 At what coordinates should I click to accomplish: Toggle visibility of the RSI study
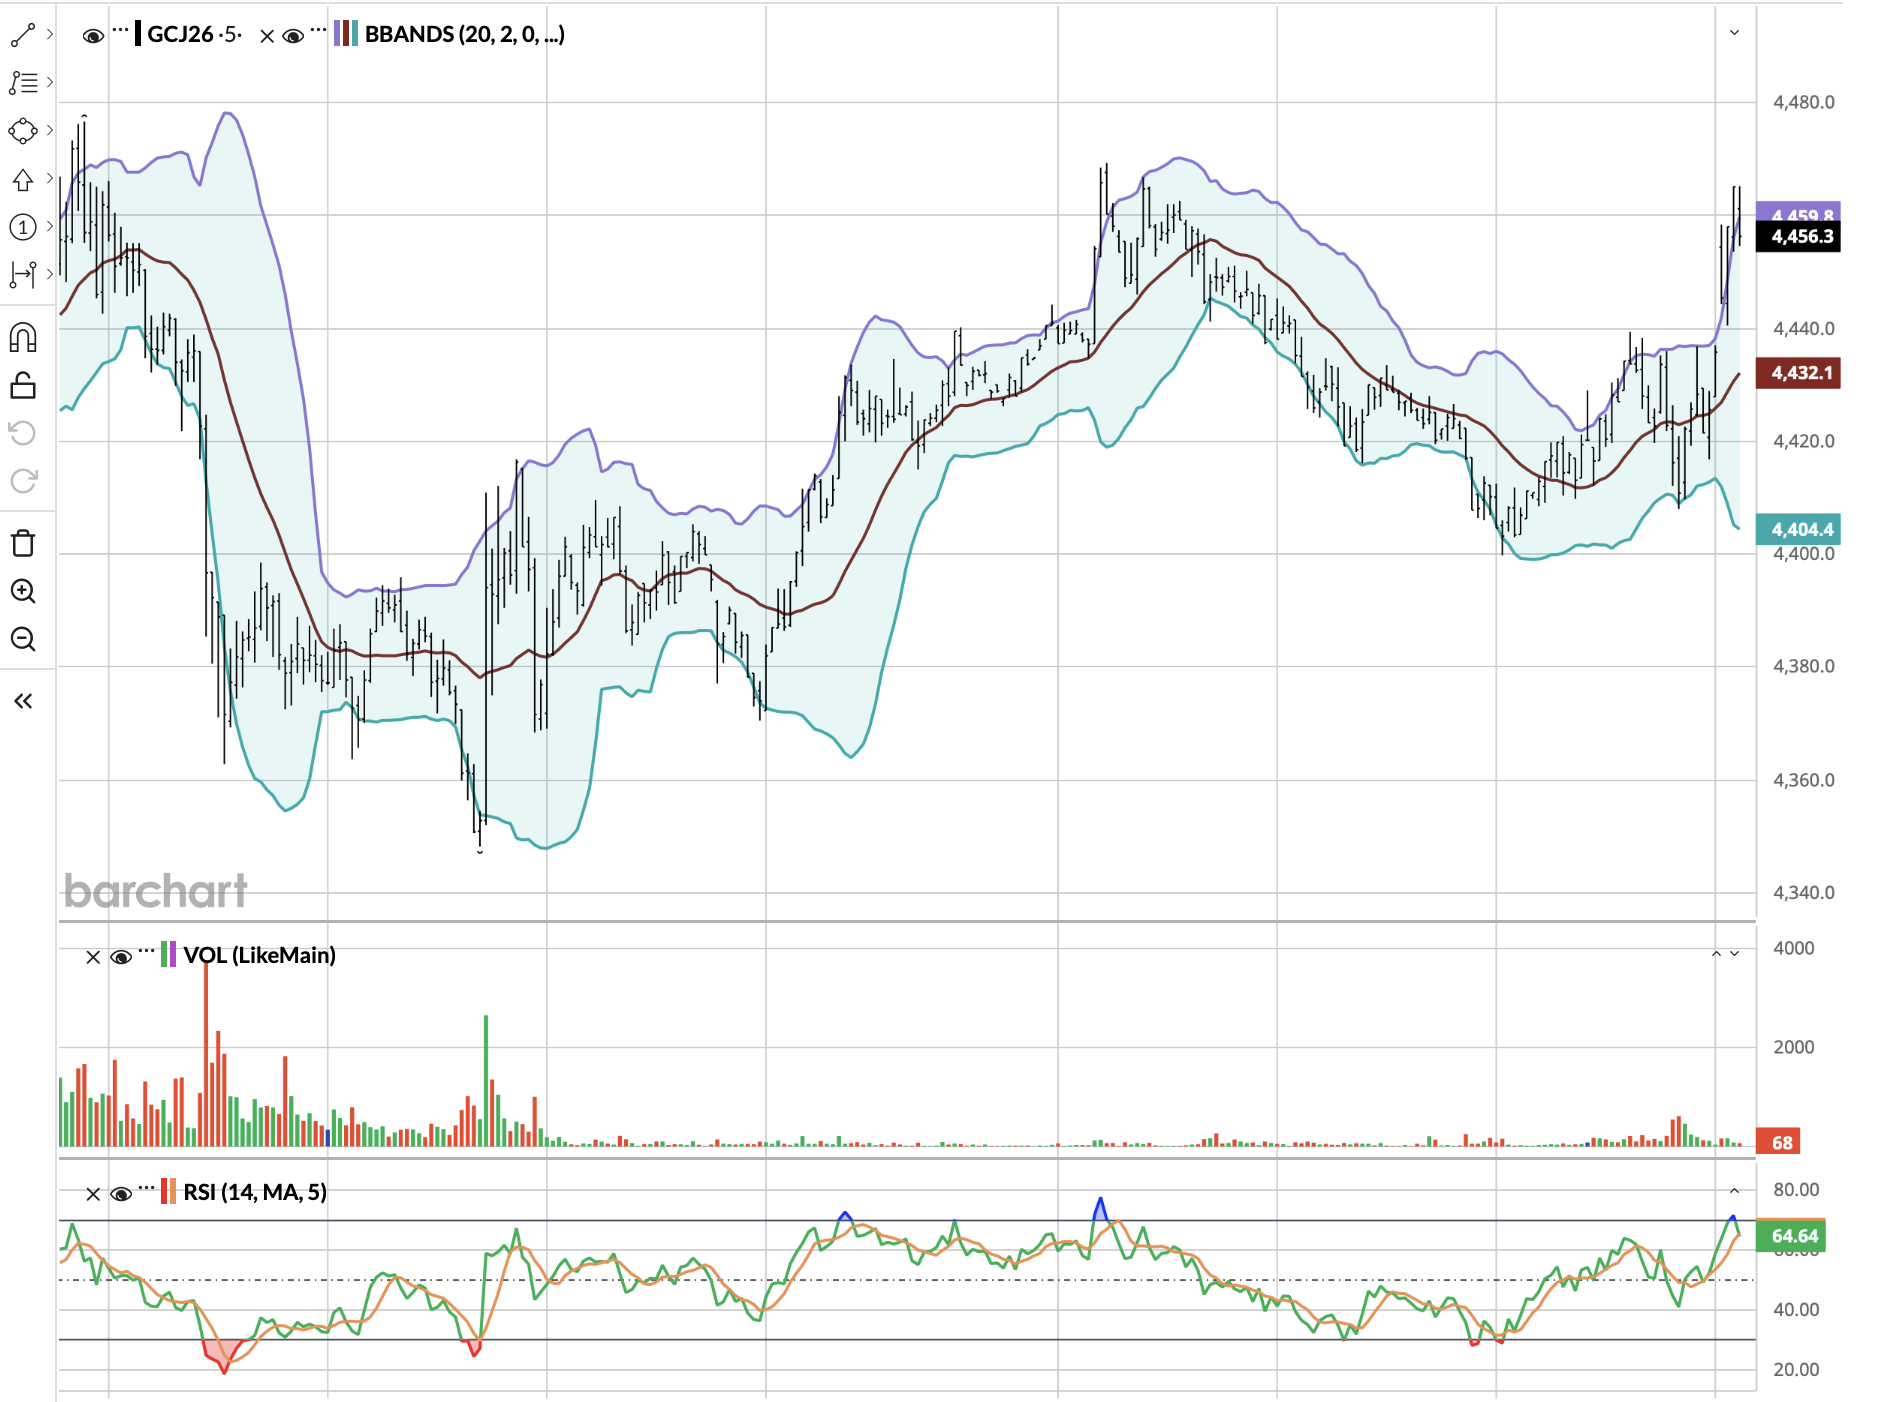pyautogui.click(x=121, y=1194)
